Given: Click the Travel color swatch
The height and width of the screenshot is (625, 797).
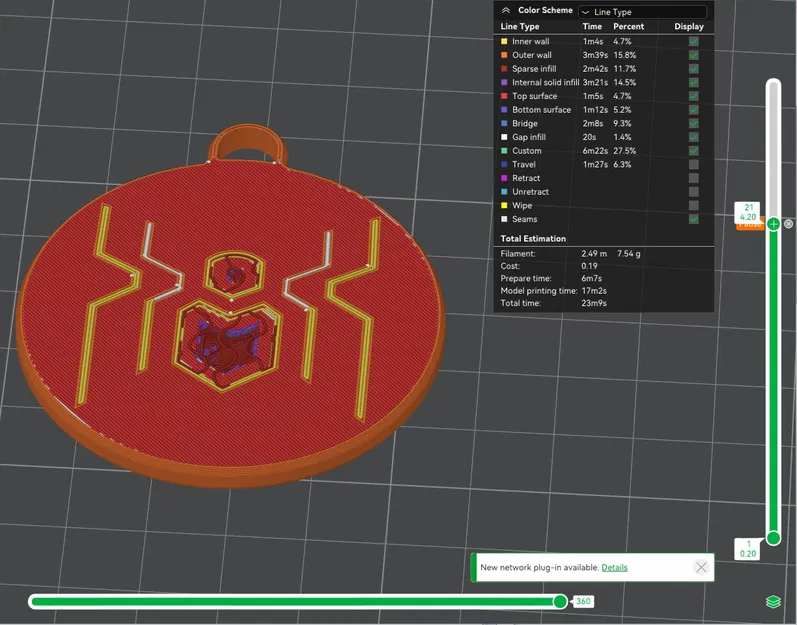Looking at the screenshot, I should (504, 165).
